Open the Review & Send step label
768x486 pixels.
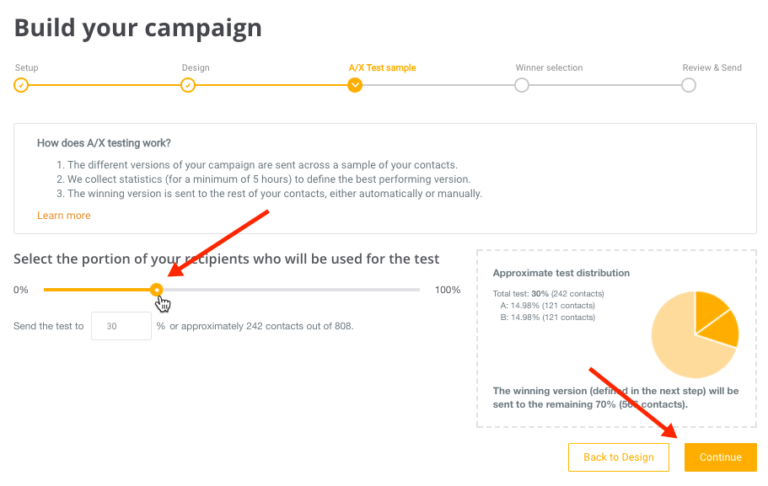pos(712,68)
